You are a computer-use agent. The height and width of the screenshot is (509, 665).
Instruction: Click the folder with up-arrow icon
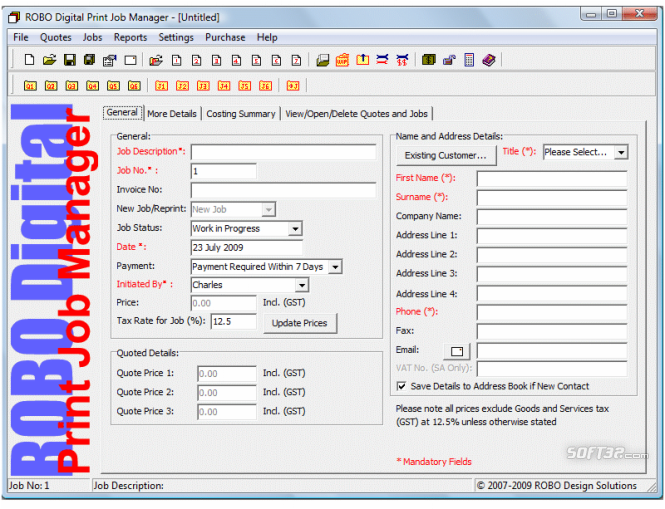pos(363,60)
